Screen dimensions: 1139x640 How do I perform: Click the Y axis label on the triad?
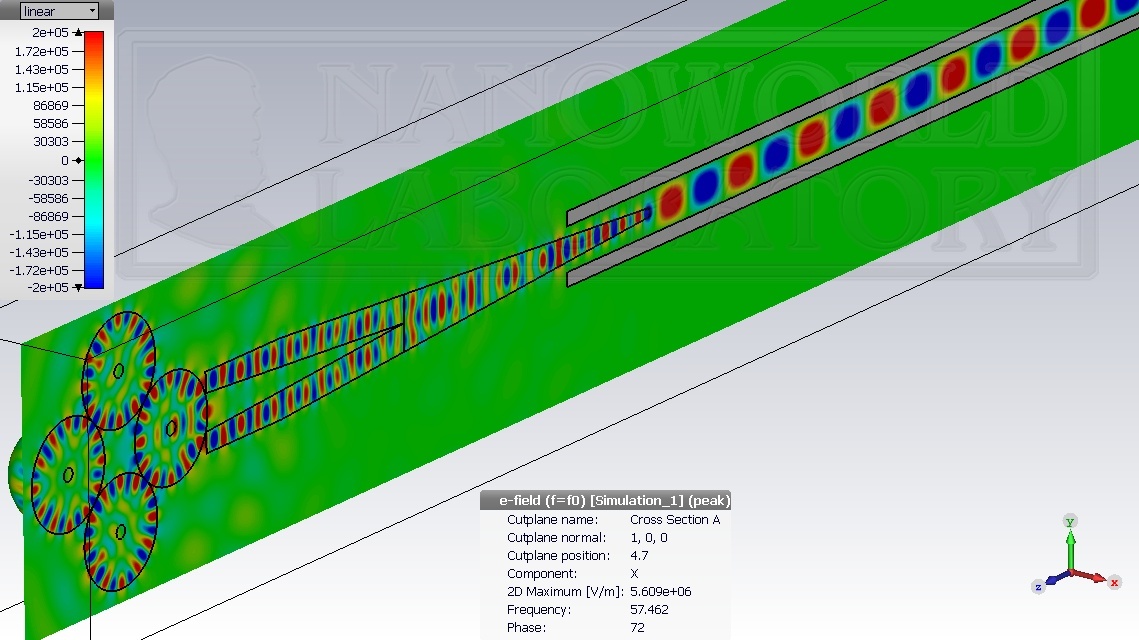[1070, 522]
